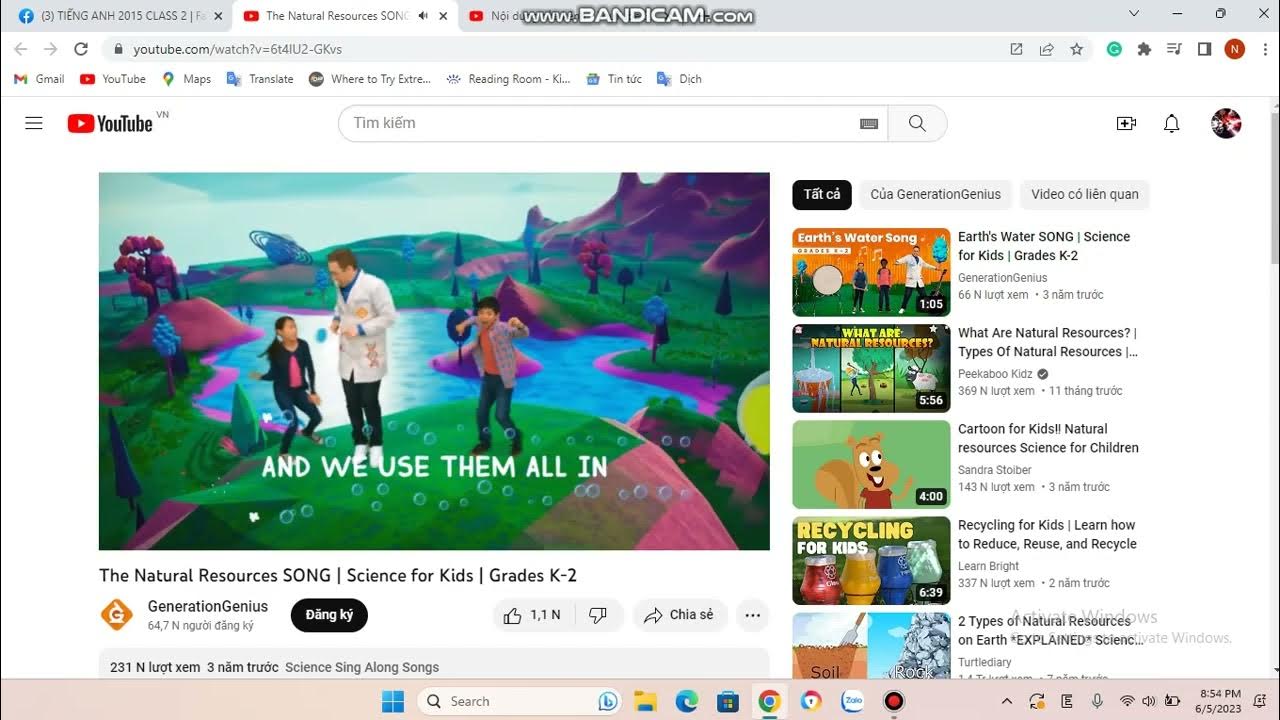Mute the Natural Resources tab audio
Image resolution: width=1280 pixels, height=720 pixels.
[424, 16]
